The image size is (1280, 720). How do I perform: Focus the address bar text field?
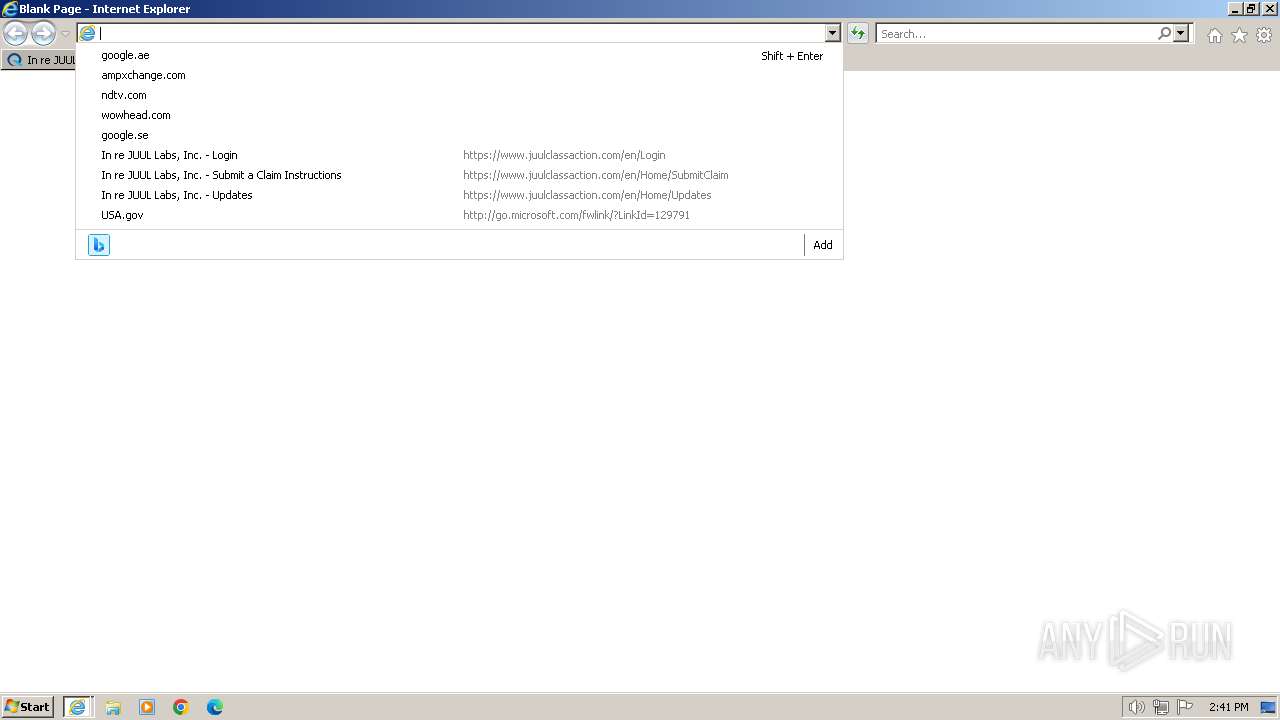coord(460,33)
